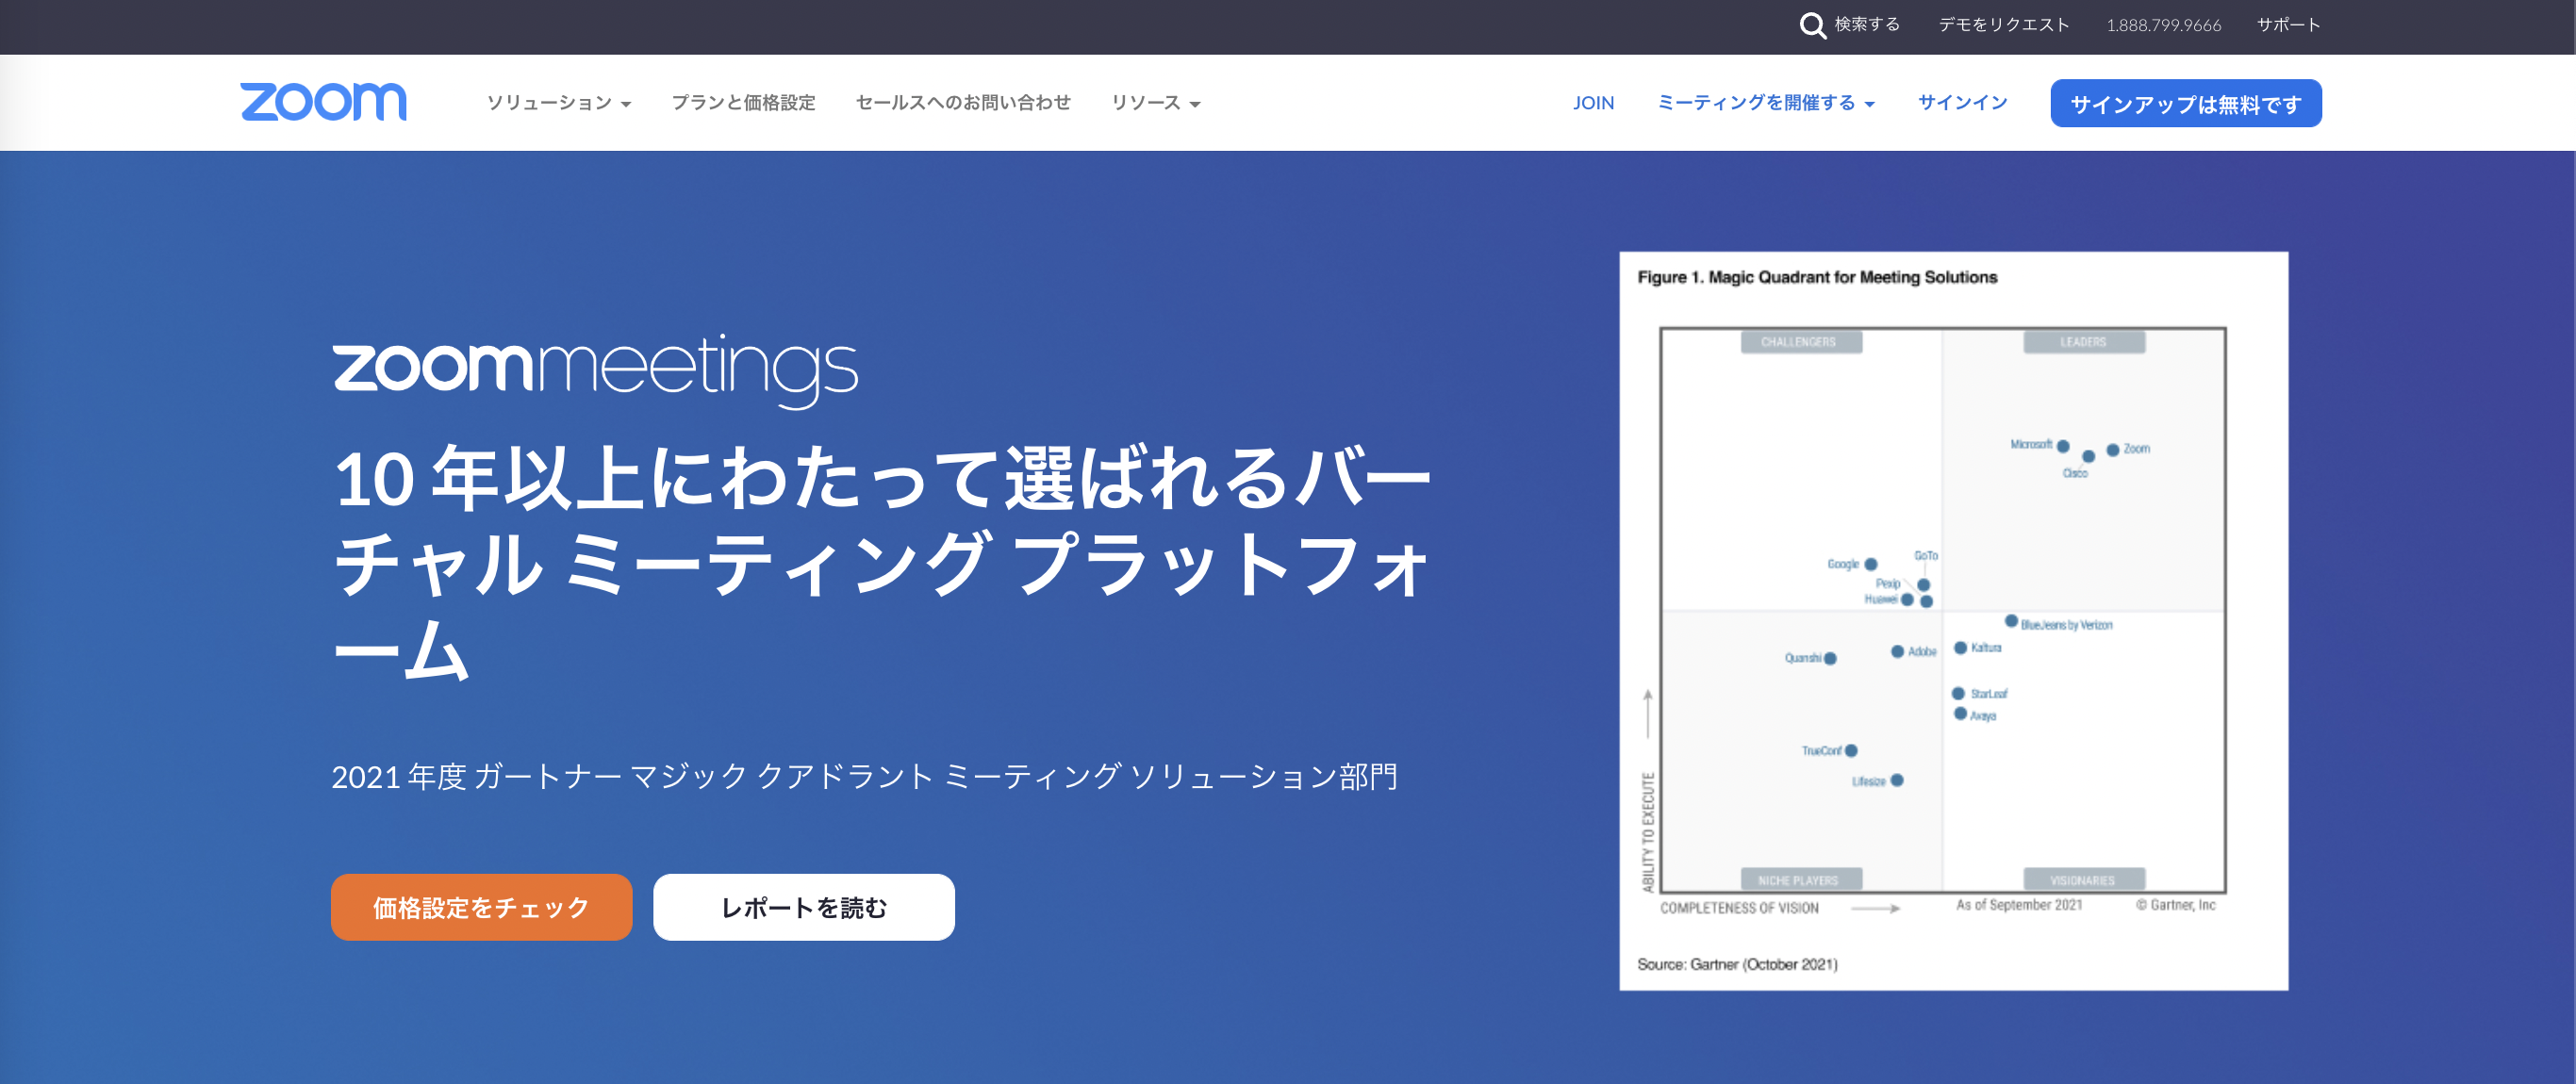
Task: Open the Zoom logo home link
Action: click(x=324, y=102)
